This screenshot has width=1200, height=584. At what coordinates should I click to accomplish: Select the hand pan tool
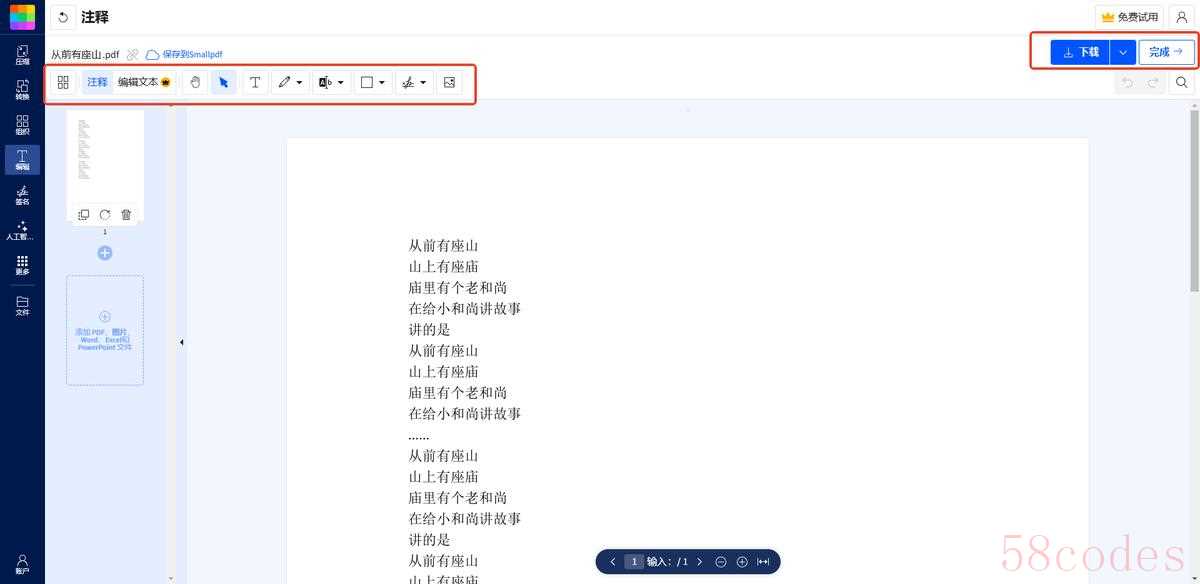[x=195, y=82]
